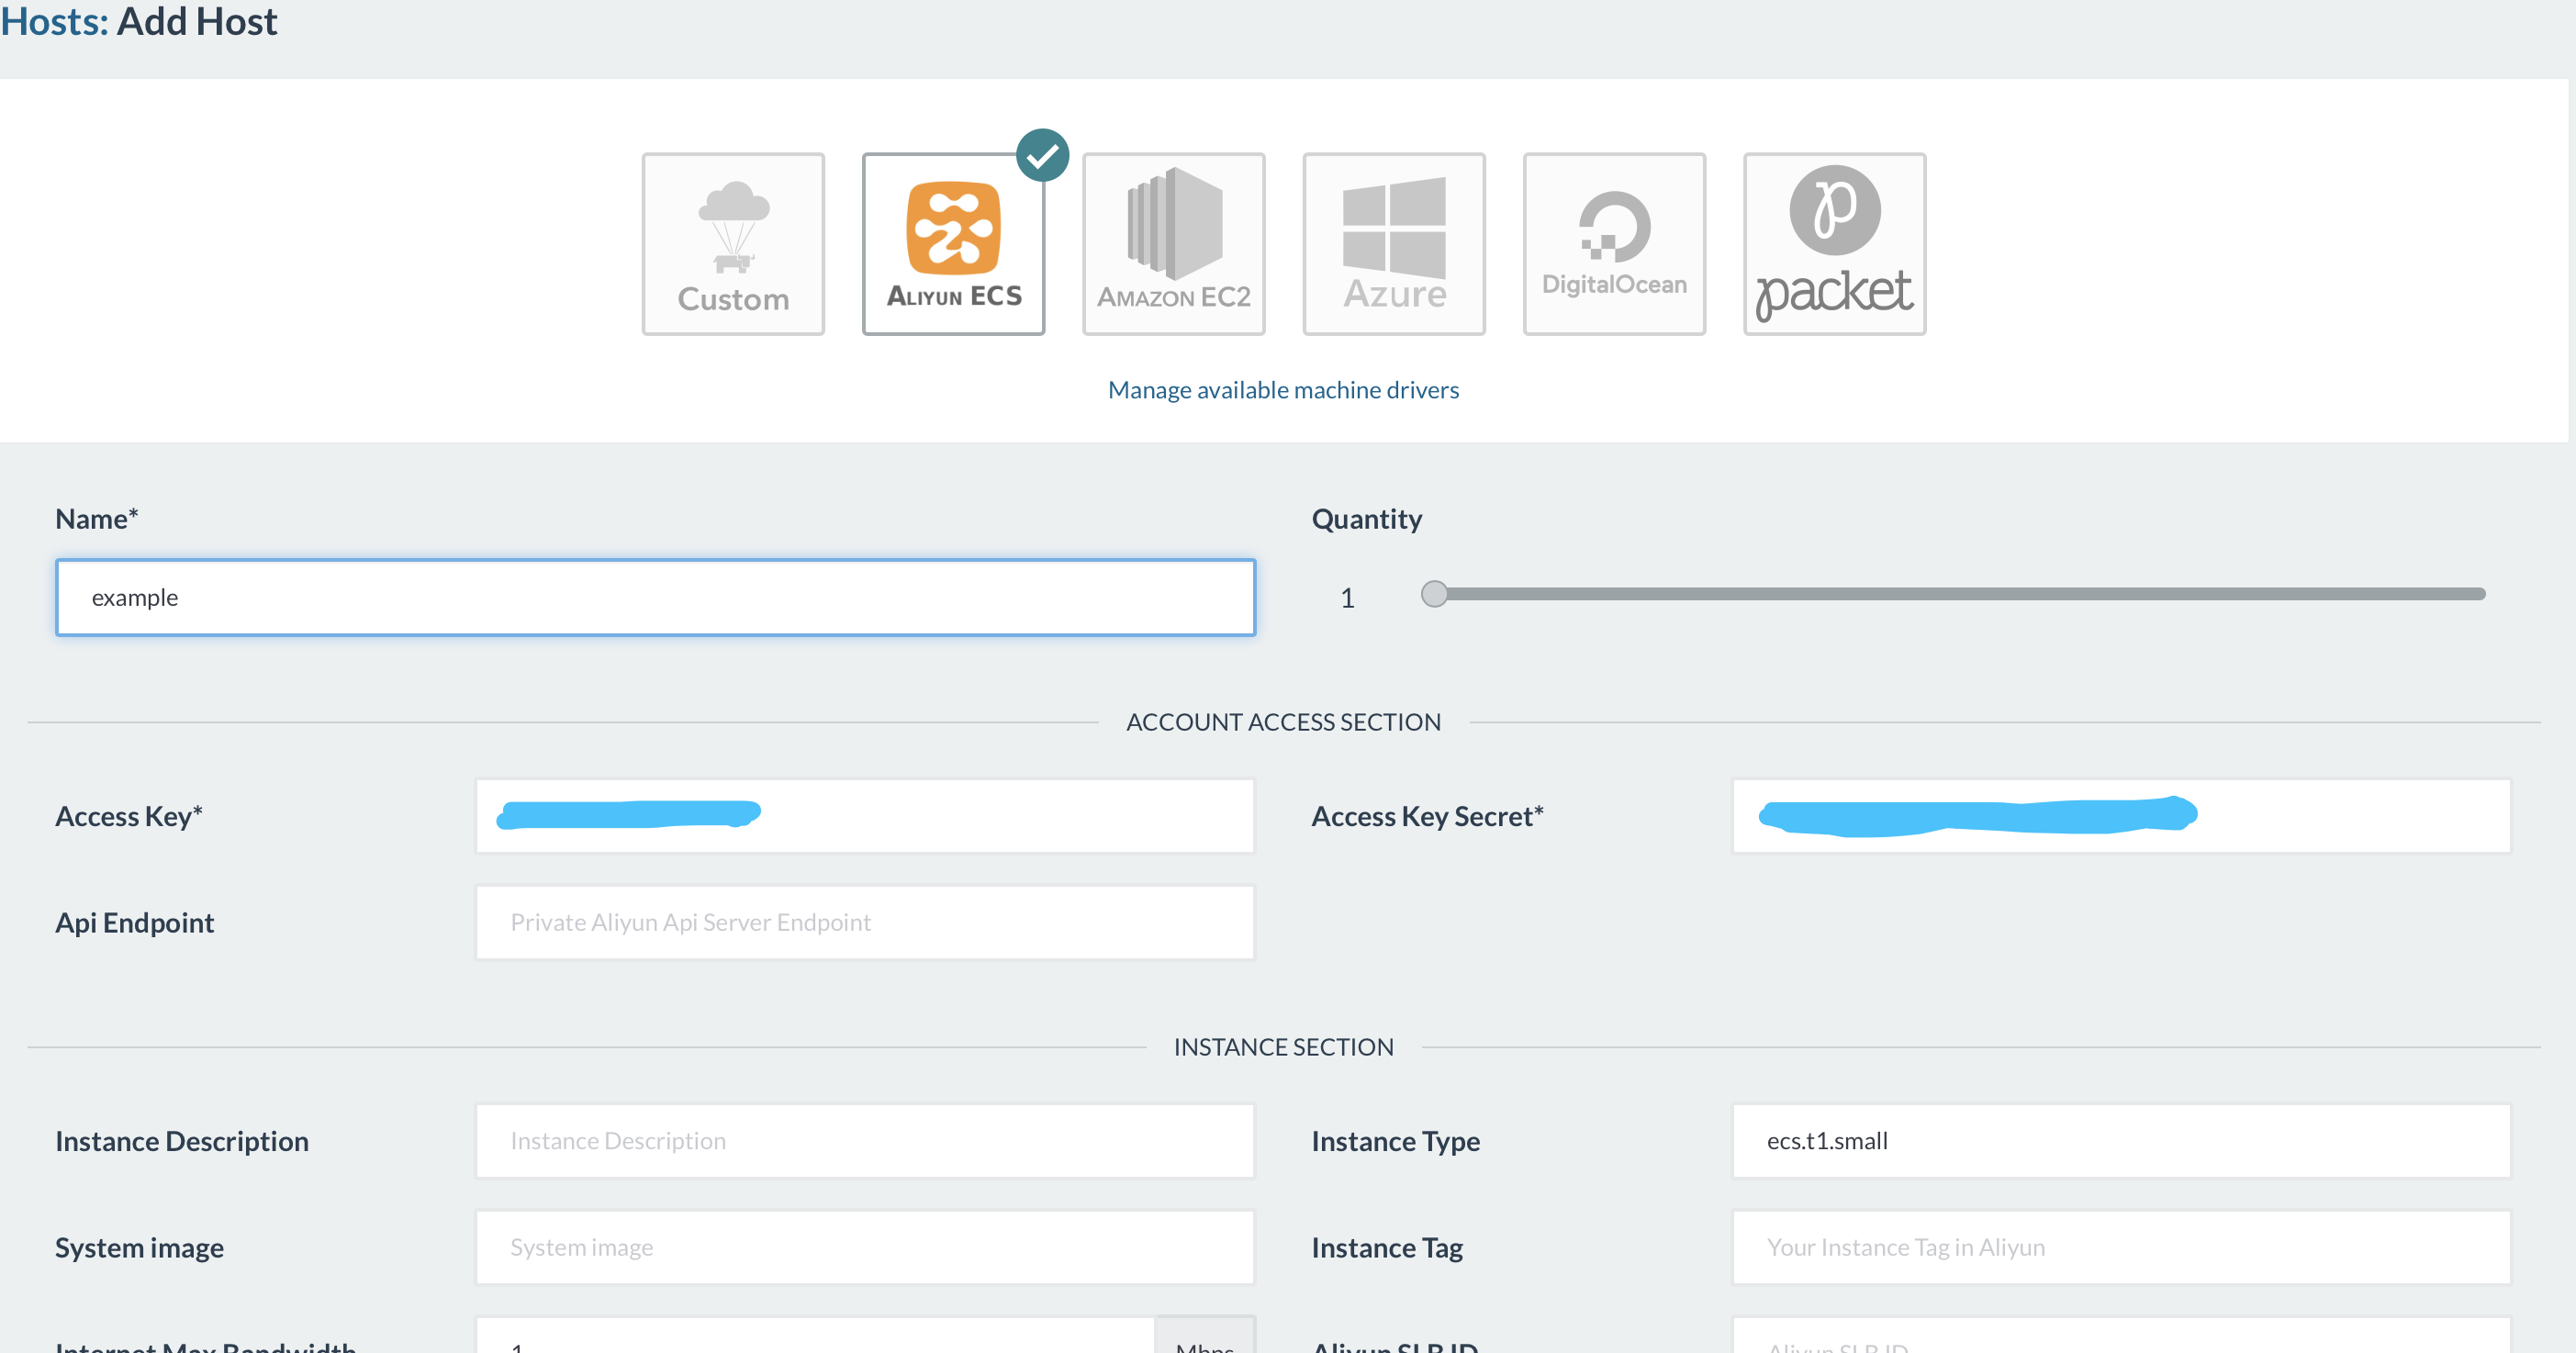Expand the Instance Section
Viewport: 2576px width, 1353px height.
pyautogui.click(x=1282, y=1046)
